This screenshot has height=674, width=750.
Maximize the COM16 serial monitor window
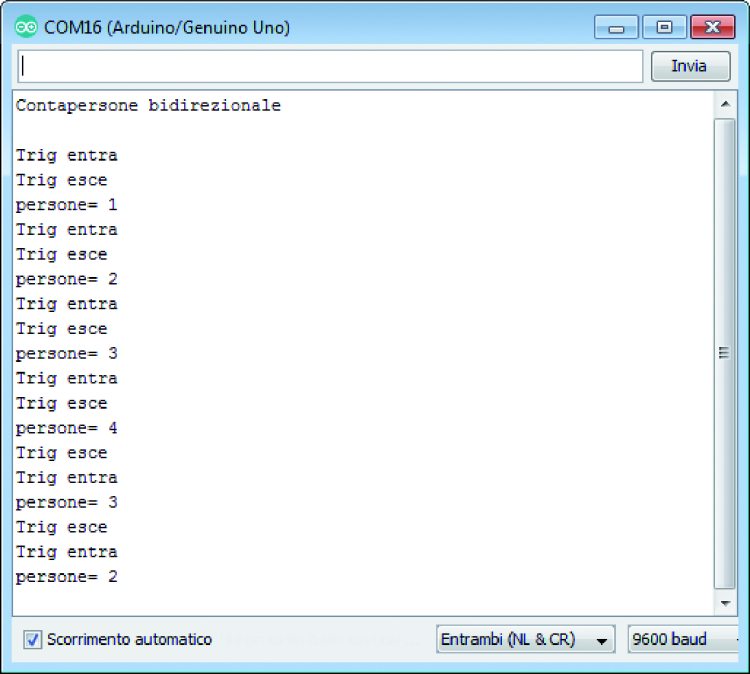[x=664, y=27]
